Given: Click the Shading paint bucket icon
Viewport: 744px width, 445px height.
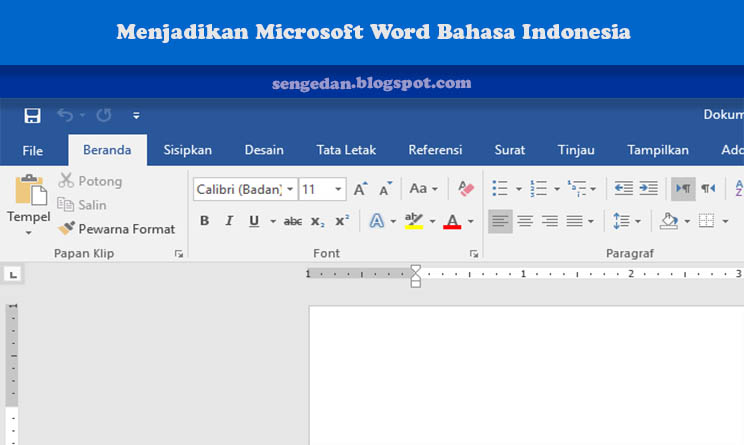Looking at the screenshot, I should point(669,221).
